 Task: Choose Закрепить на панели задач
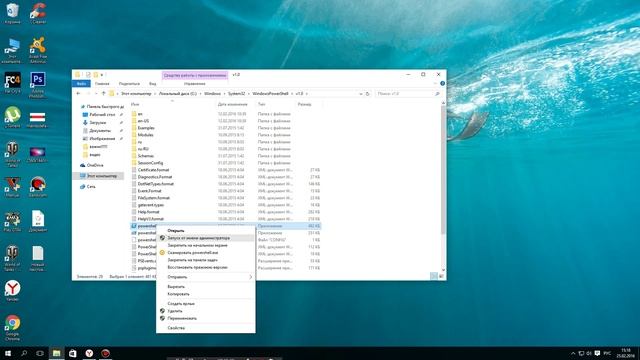tap(206, 260)
